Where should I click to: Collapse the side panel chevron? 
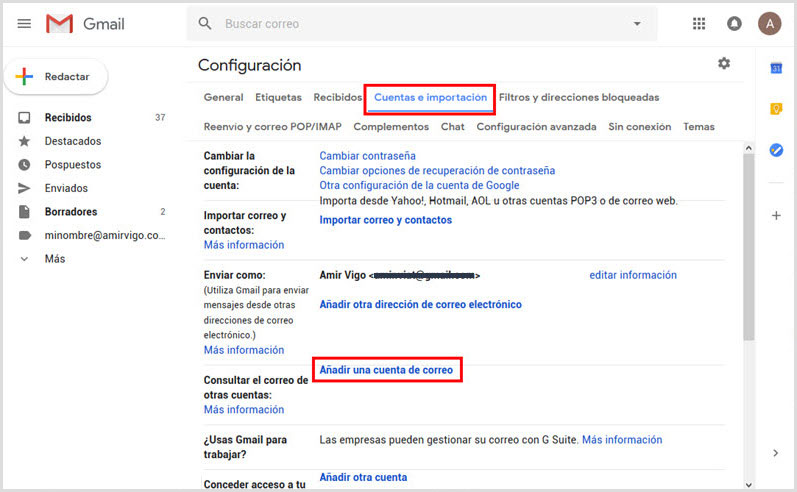tap(775, 453)
